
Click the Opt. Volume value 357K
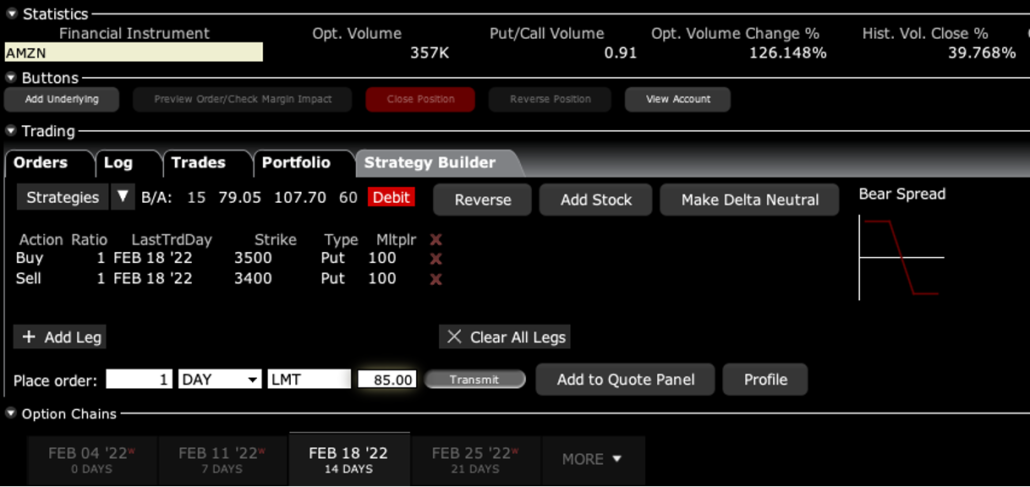[430, 53]
